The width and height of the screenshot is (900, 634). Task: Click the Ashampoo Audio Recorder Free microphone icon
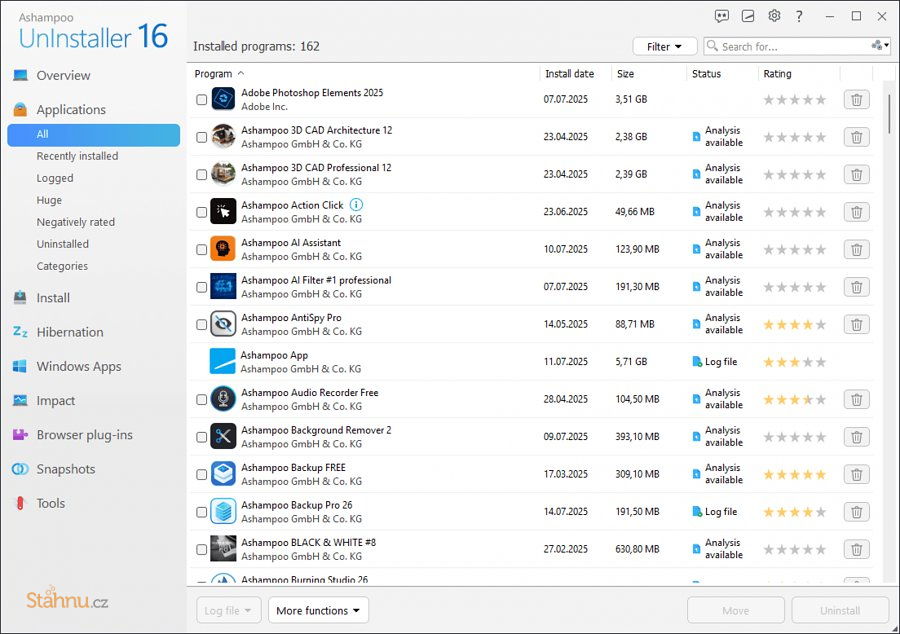223,399
